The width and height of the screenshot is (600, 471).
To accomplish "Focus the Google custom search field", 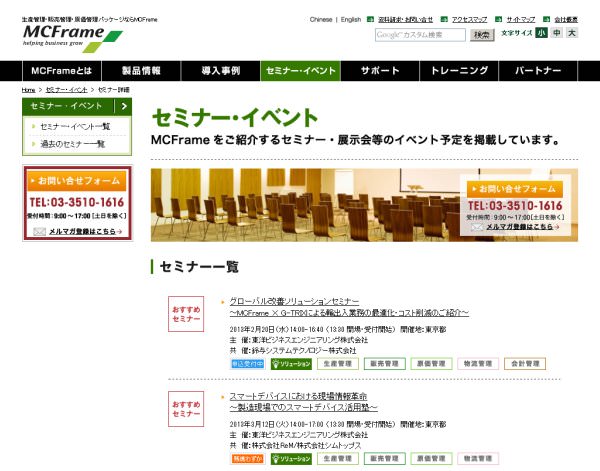I will click(420, 35).
